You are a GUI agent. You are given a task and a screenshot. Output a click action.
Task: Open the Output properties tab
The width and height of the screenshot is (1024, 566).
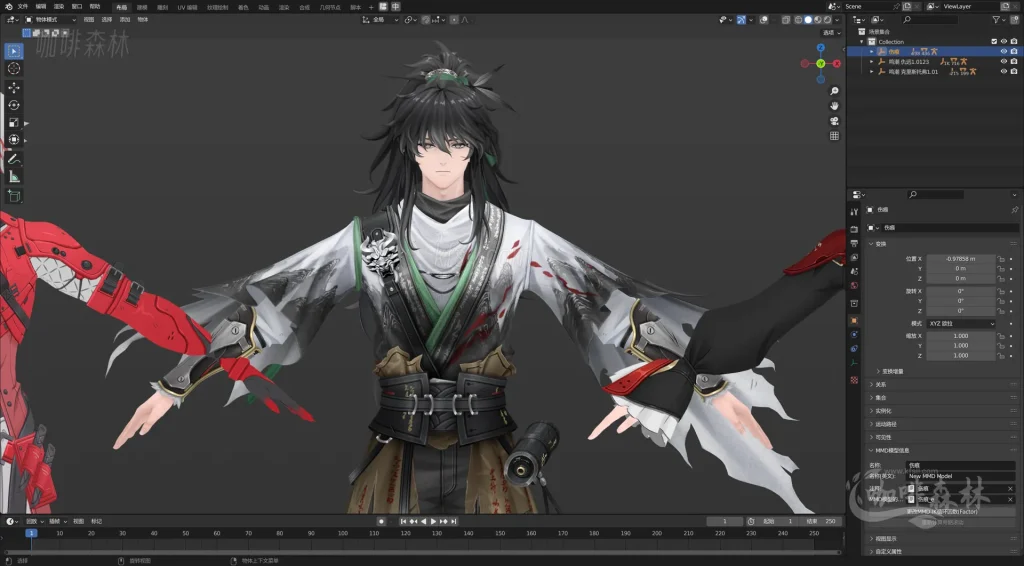[854, 244]
